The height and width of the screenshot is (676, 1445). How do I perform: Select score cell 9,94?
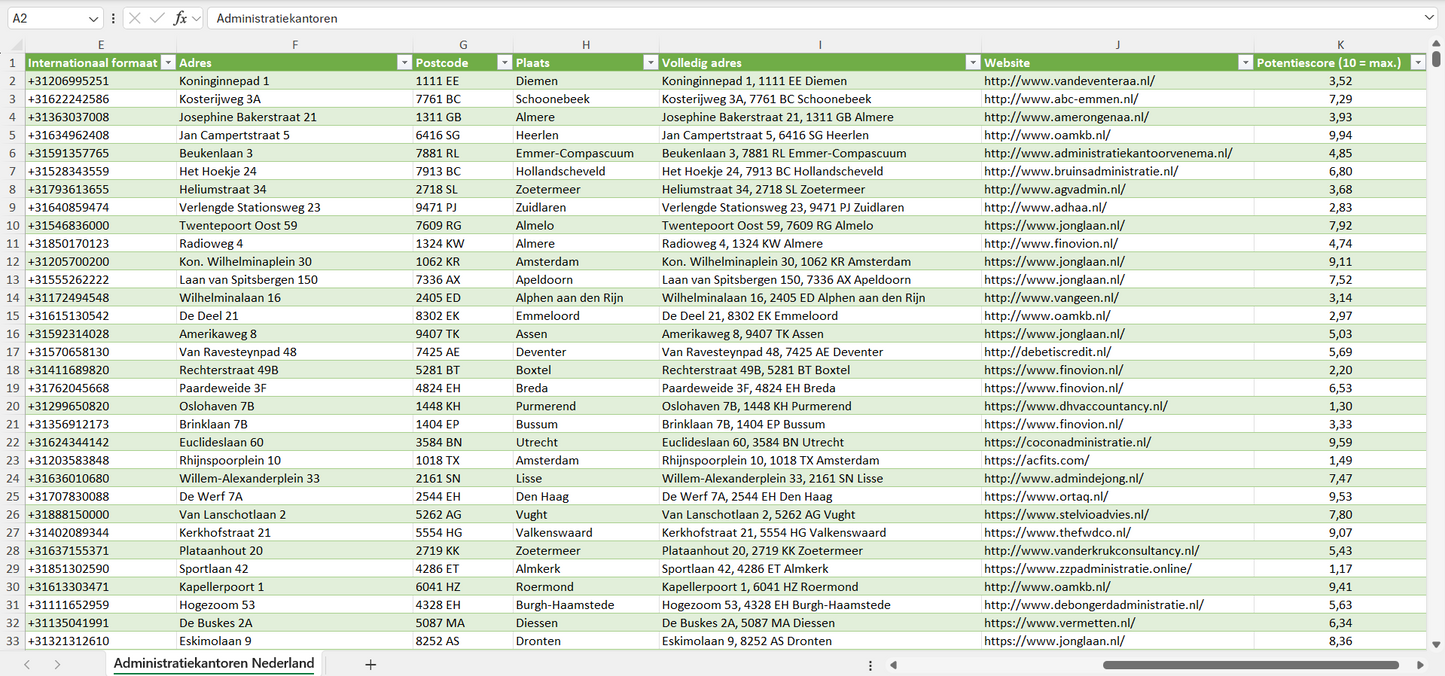1340,135
